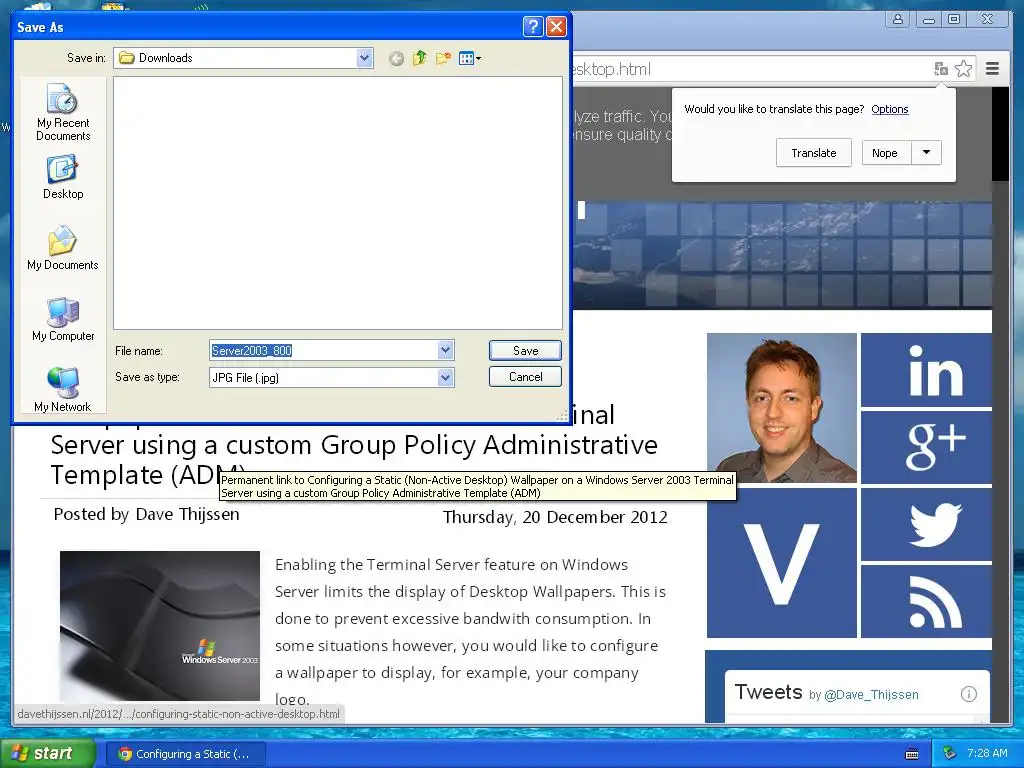Open the LinkedIn social tile
1024x768 pixels.
click(x=926, y=370)
